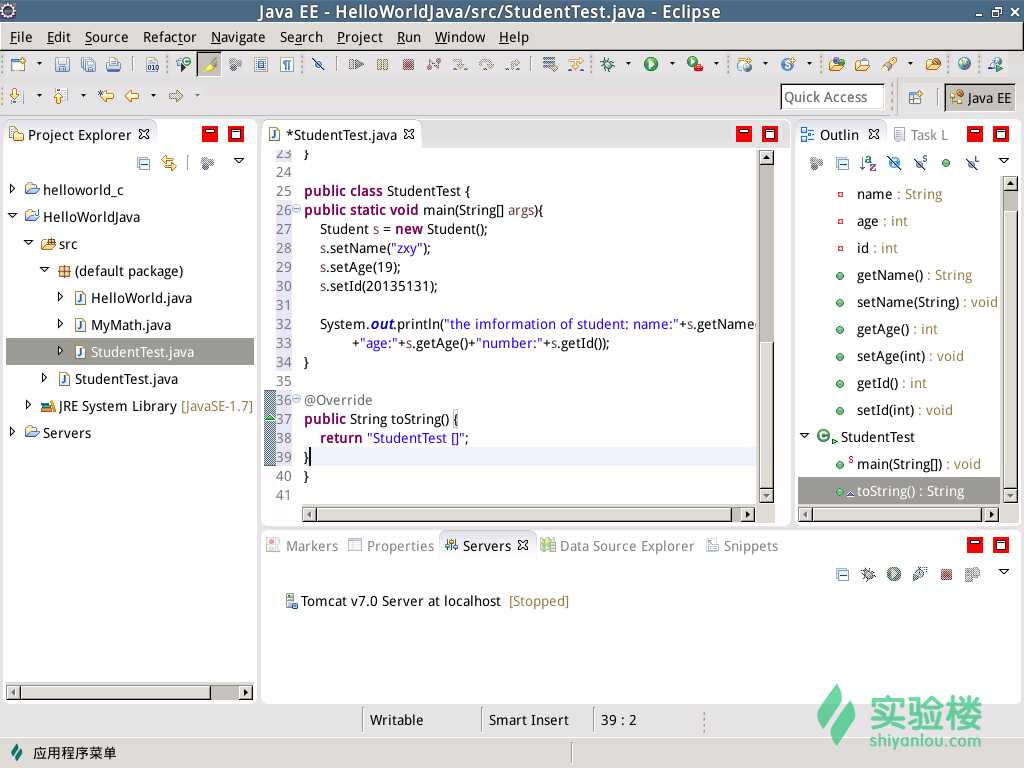Toggle Show Whitespace Characters pilcrow icon
The height and width of the screenshot is (768, 1024).
[287, 64]
